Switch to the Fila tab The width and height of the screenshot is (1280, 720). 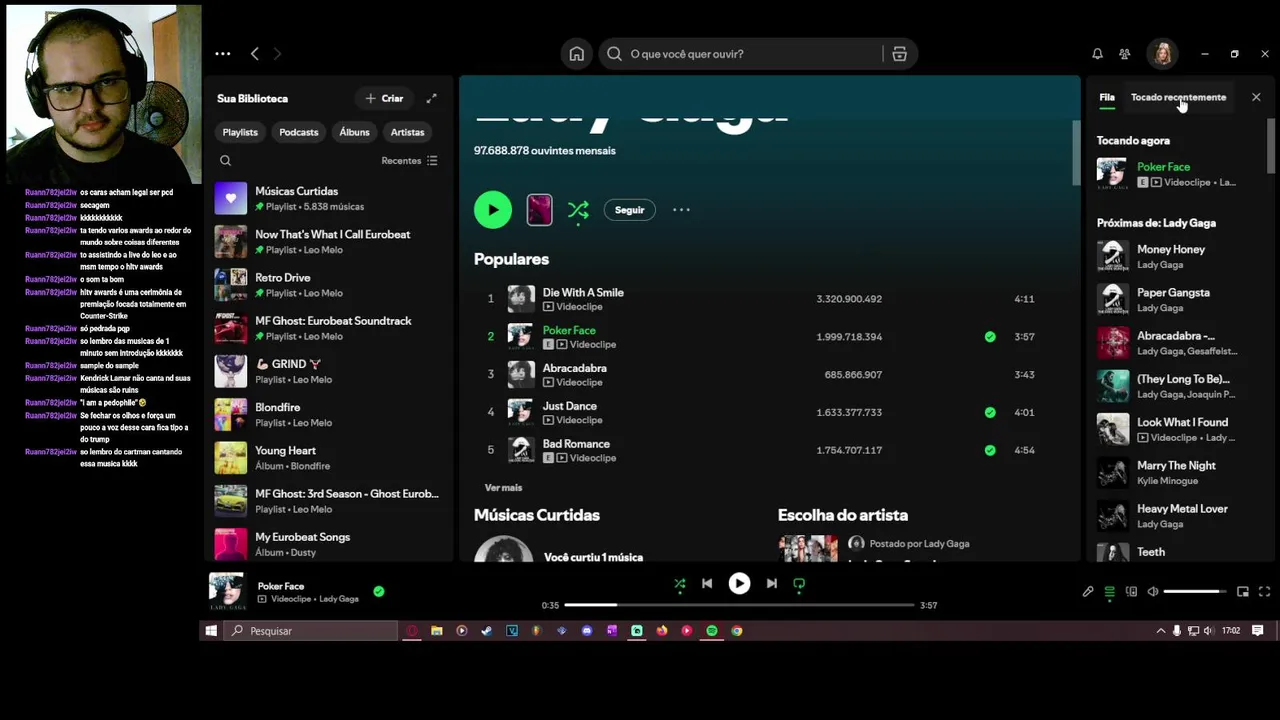click(x=1107, y=97)
